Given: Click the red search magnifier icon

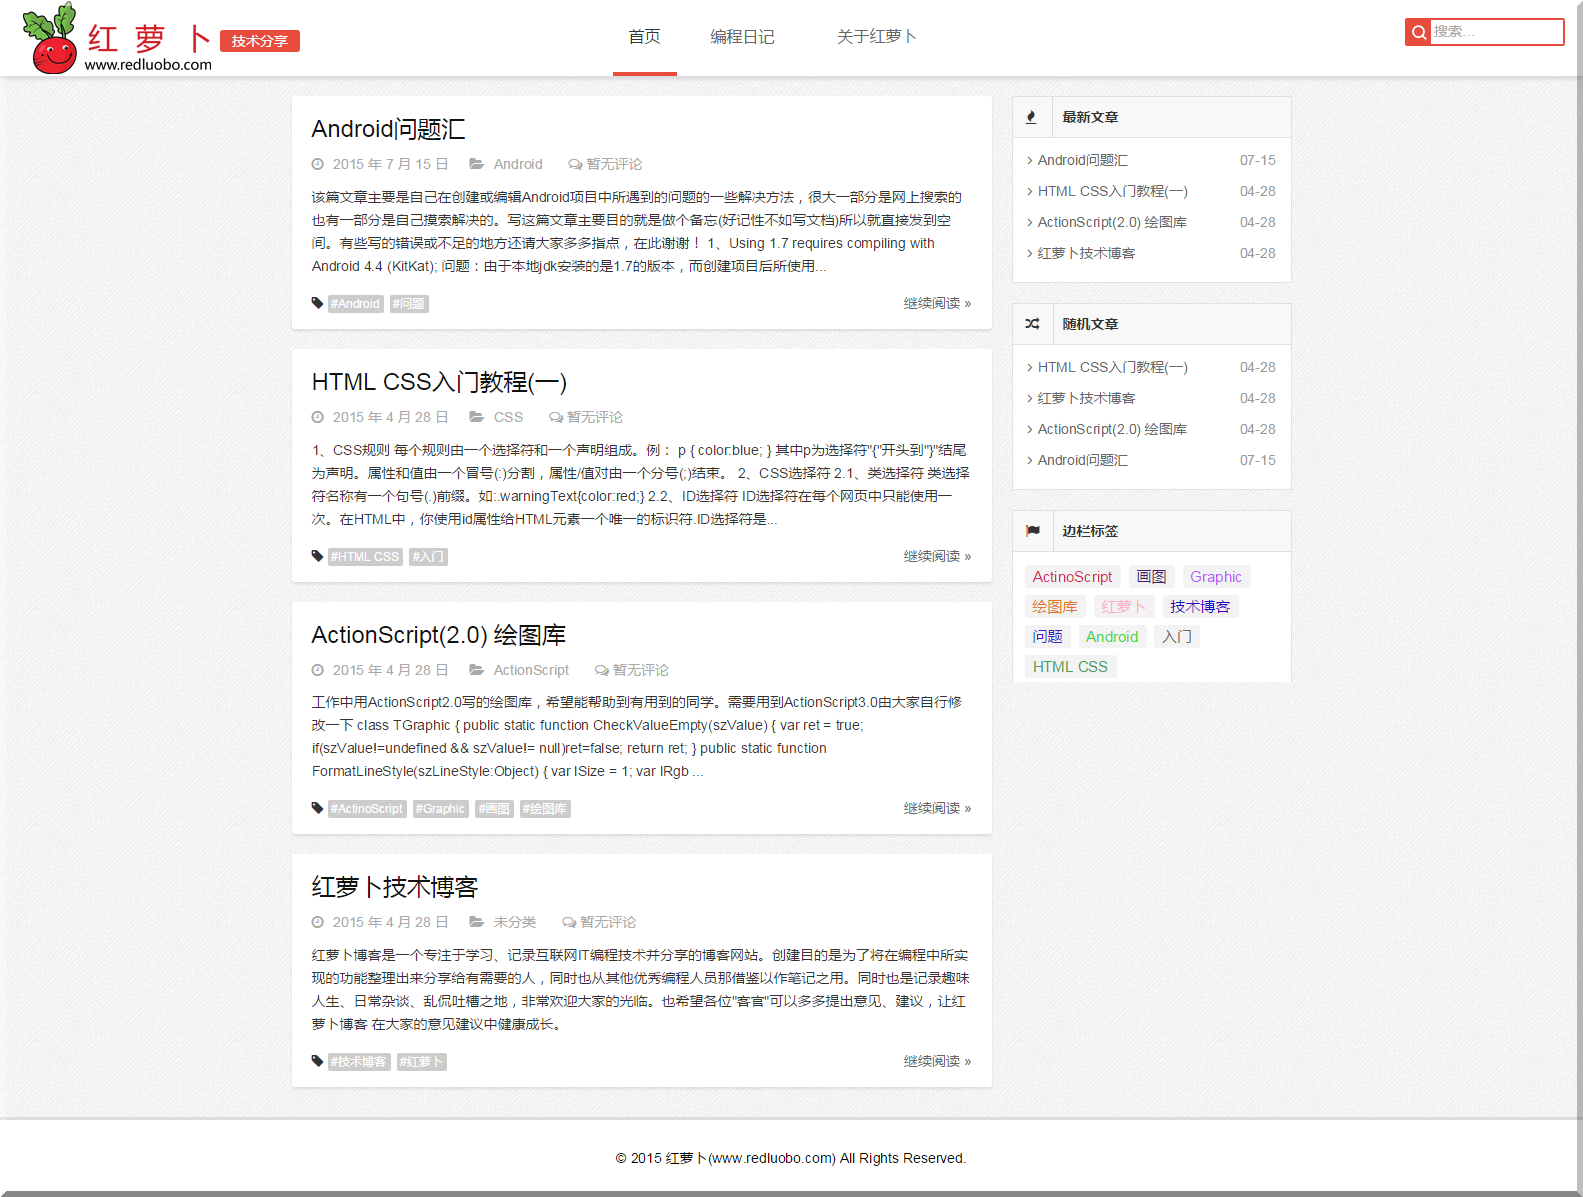Looking at the screenshot, I should point(1418,32).
